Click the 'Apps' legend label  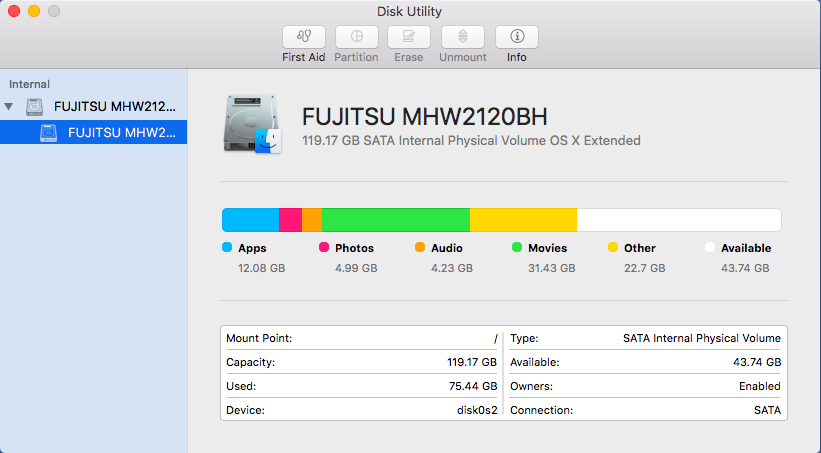coord(252,248)
